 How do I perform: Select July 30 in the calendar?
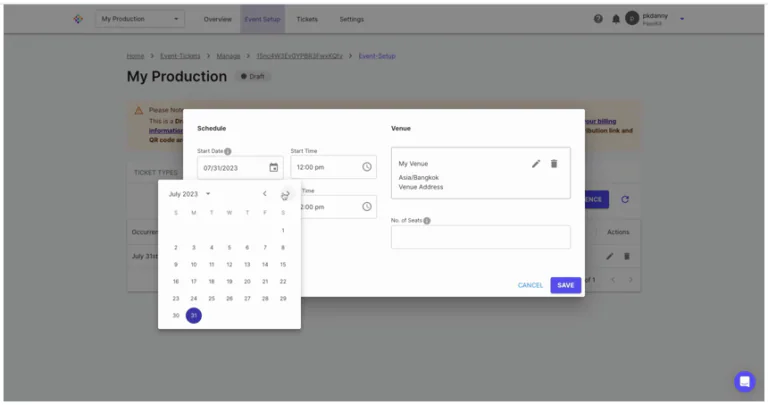coord(176,315)
